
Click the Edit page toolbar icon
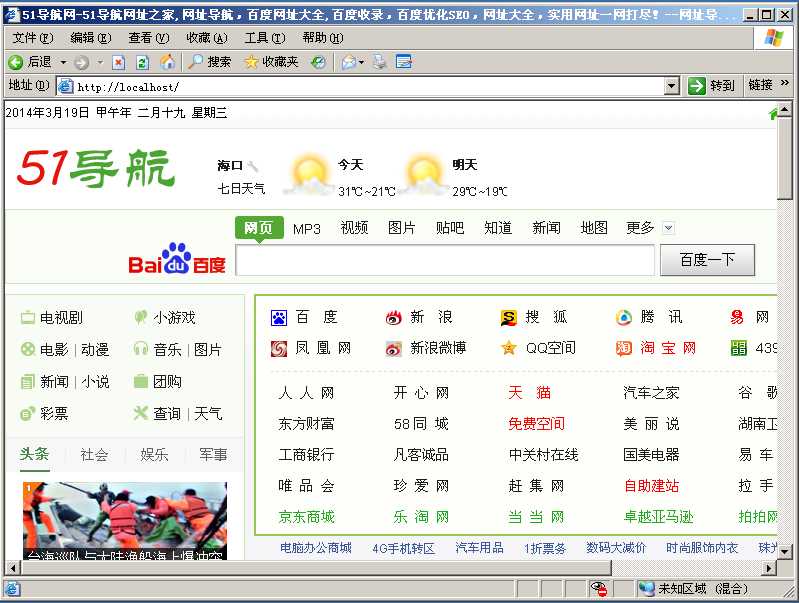coord(404,62)
